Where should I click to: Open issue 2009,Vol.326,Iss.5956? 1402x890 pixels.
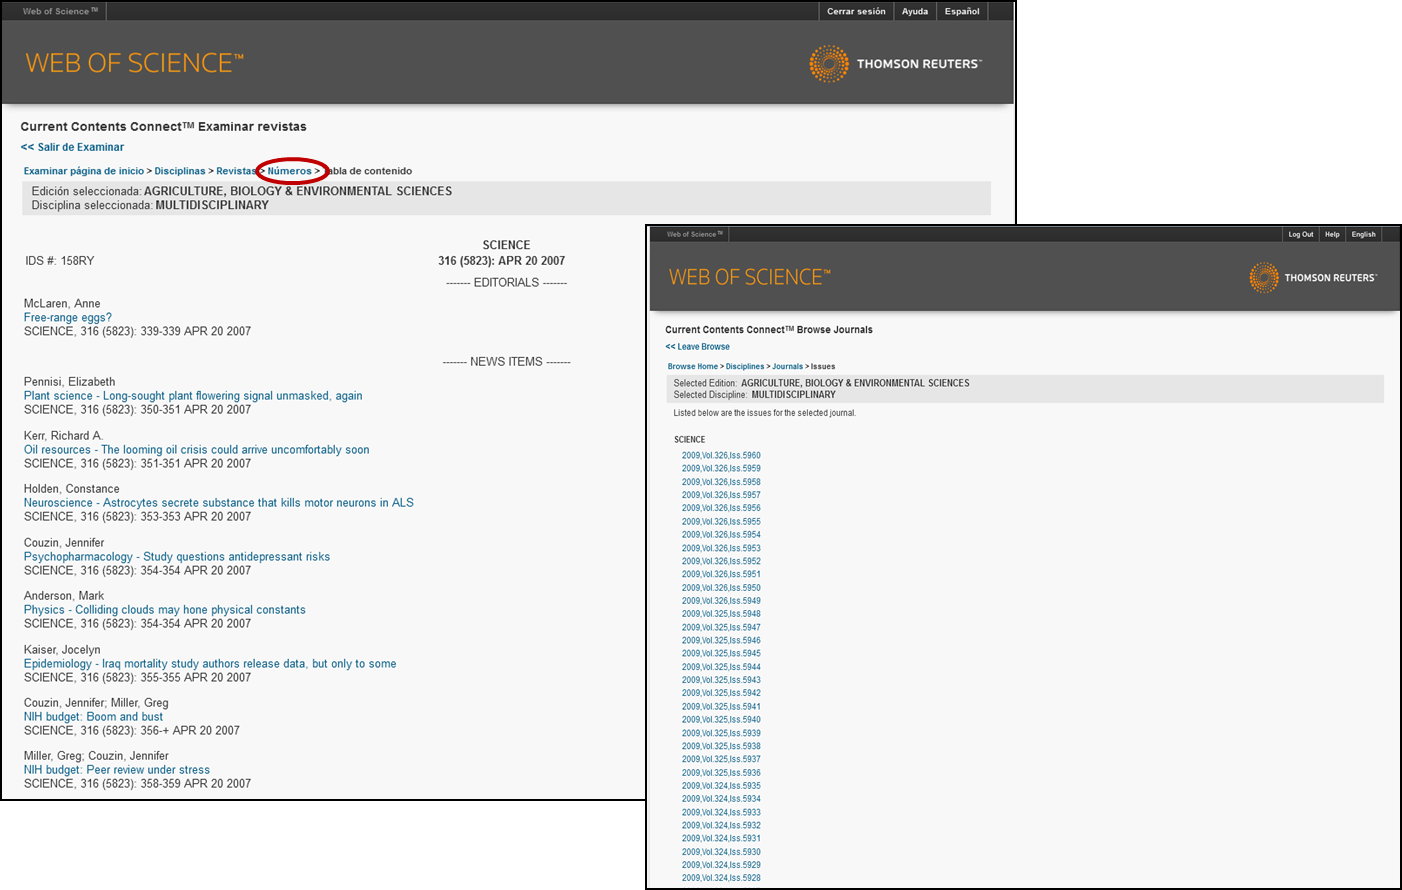(x=721, y=508)
